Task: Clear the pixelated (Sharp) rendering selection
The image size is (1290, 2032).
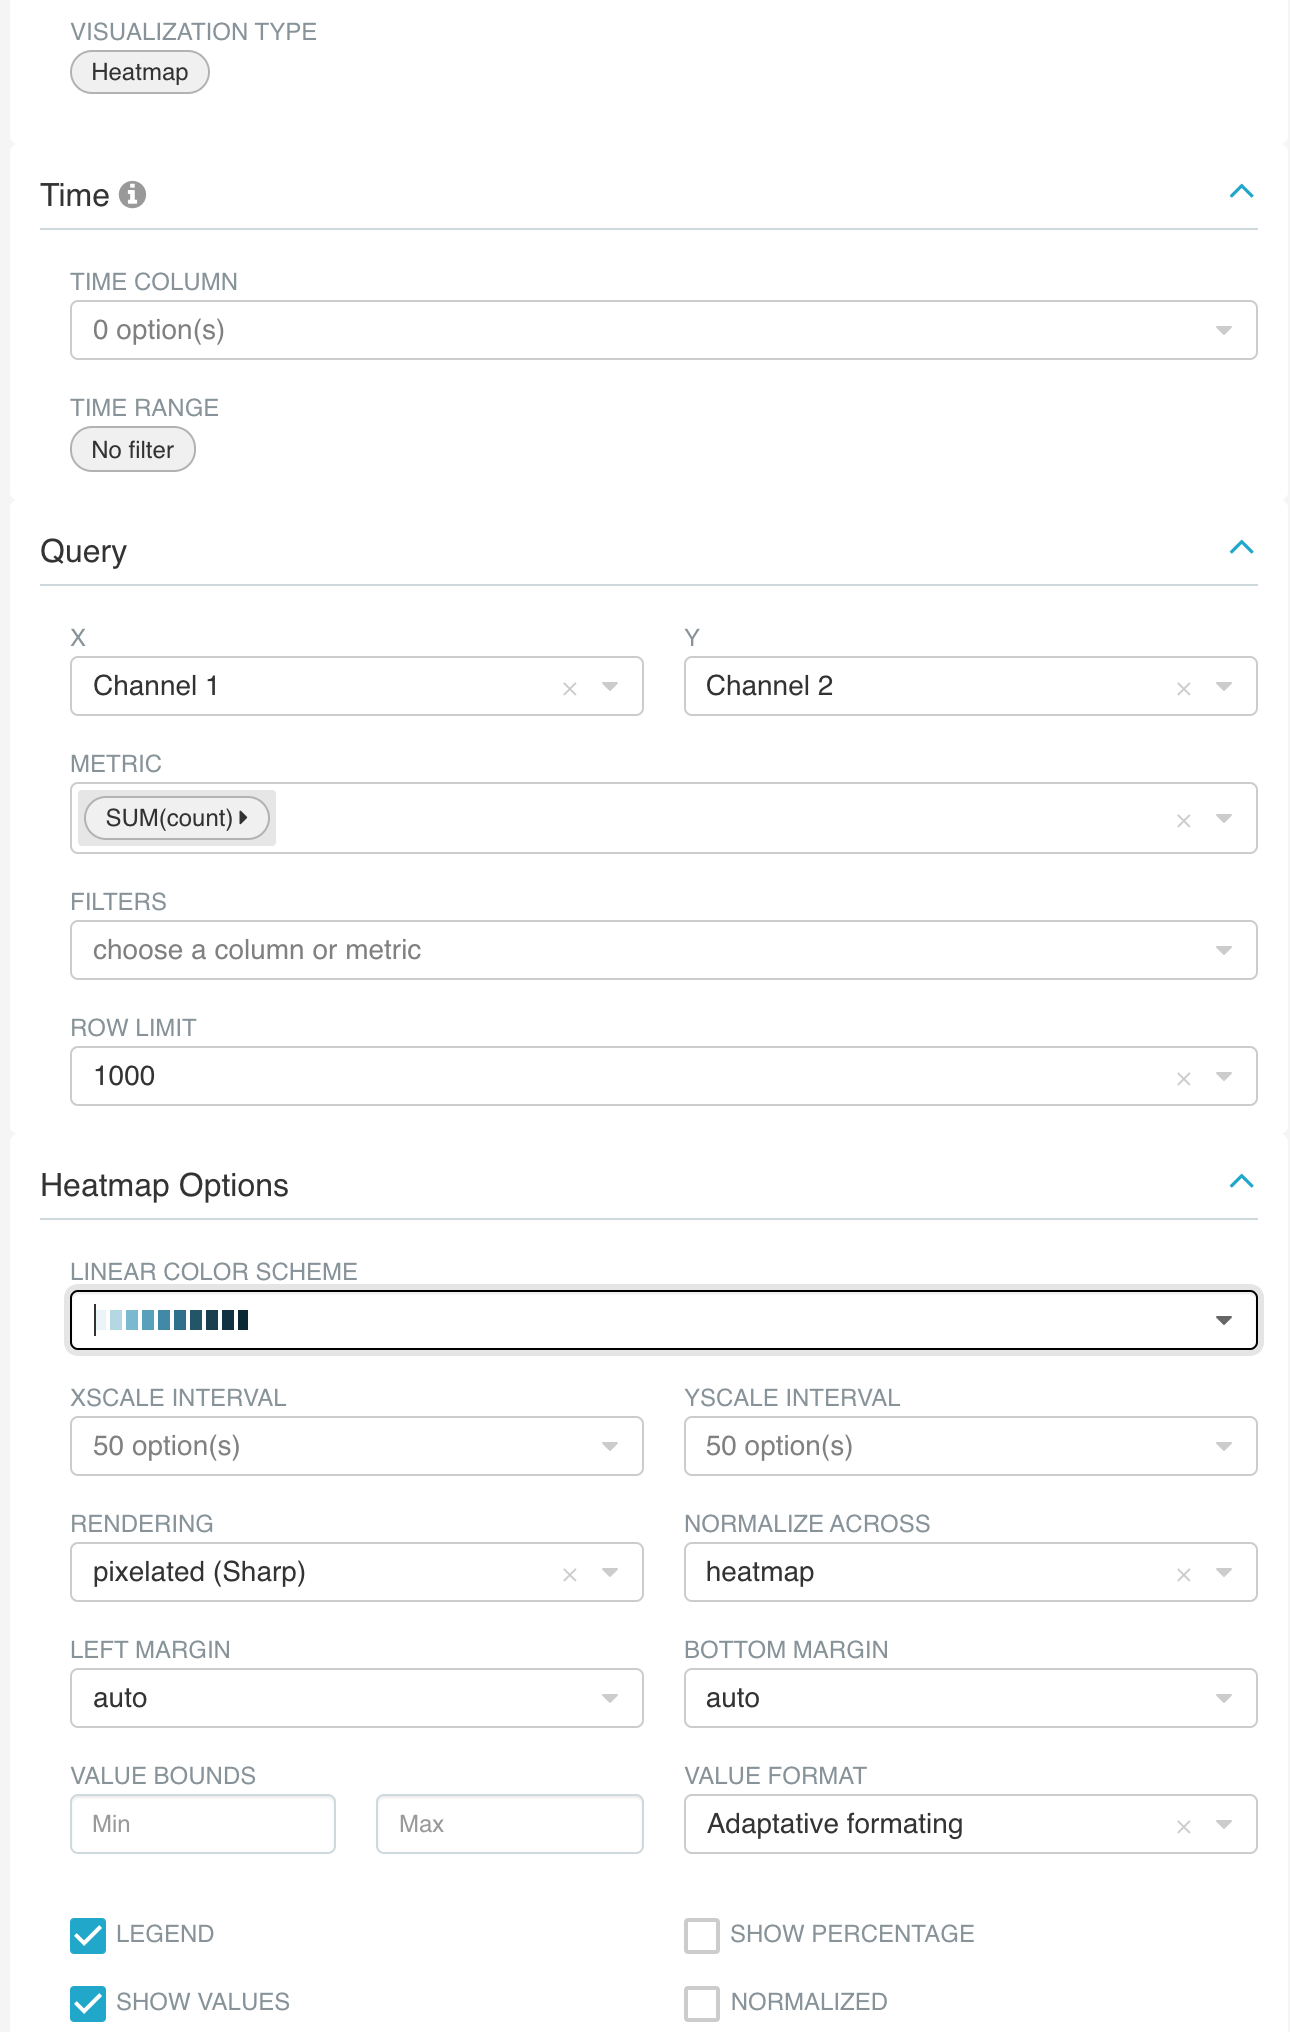Action: [x=570, y=1574]
